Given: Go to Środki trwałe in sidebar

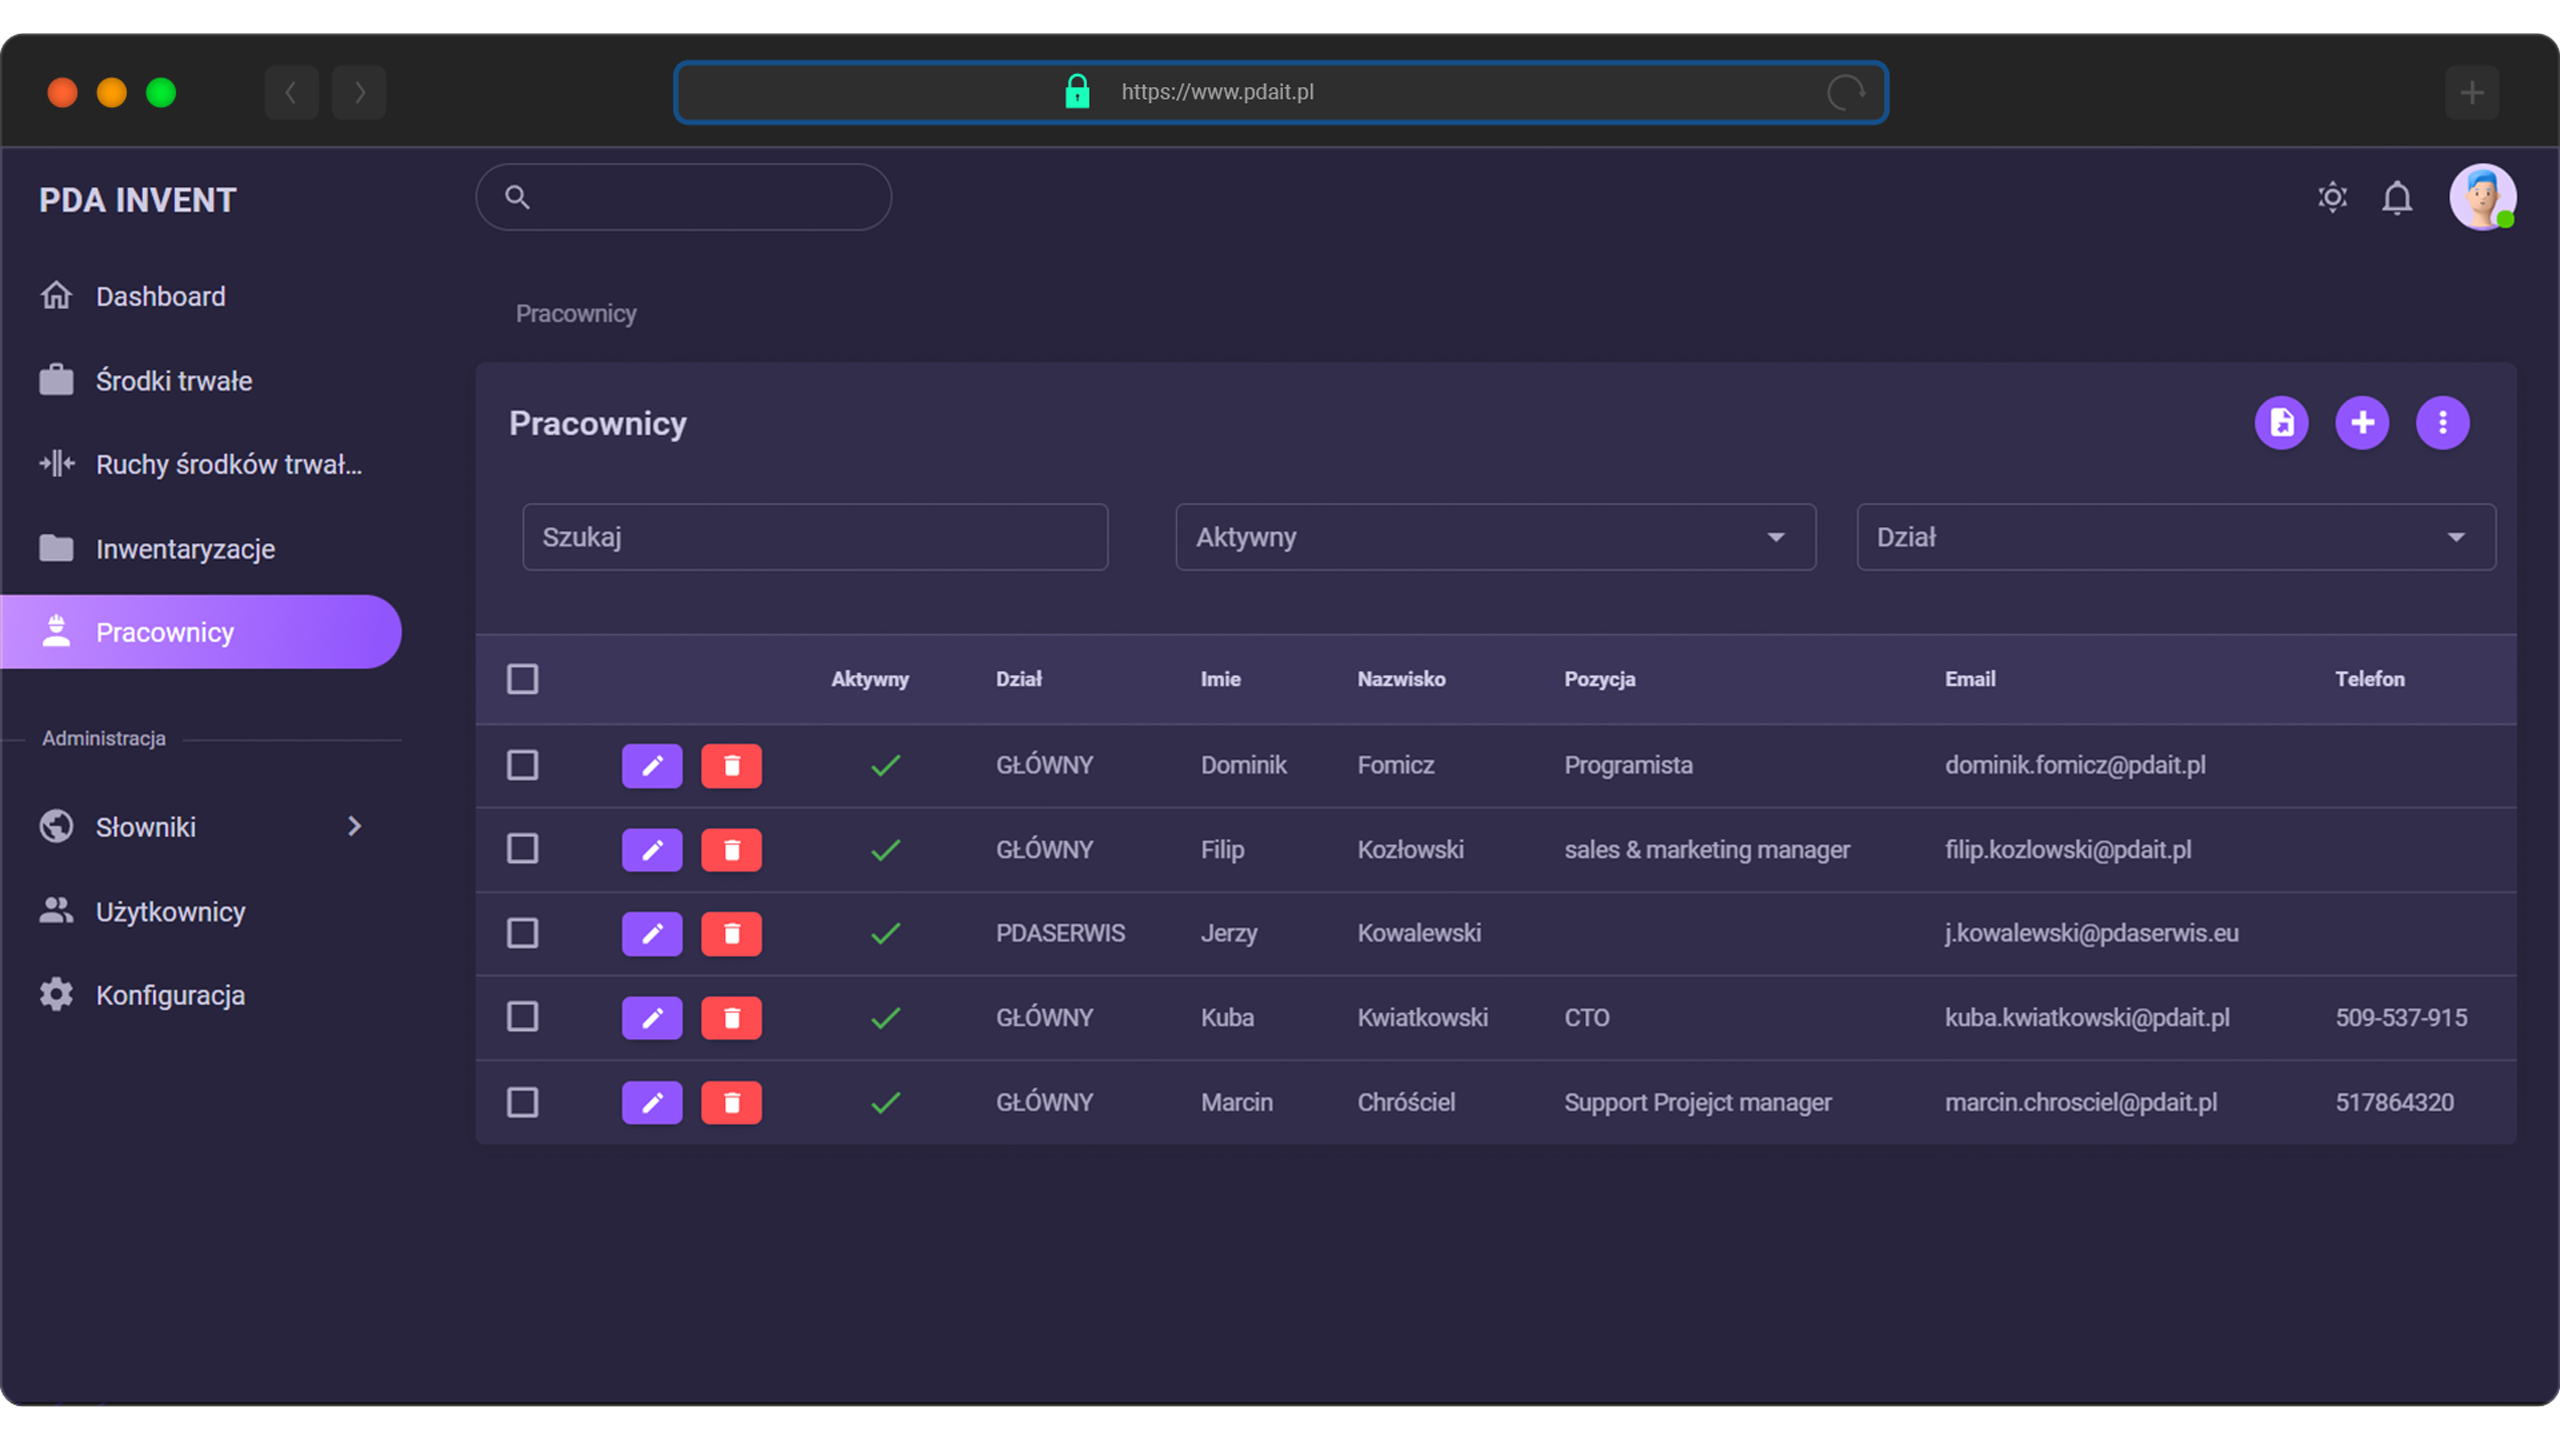Looking at the screenshot, I should click(x=173, y=381).
